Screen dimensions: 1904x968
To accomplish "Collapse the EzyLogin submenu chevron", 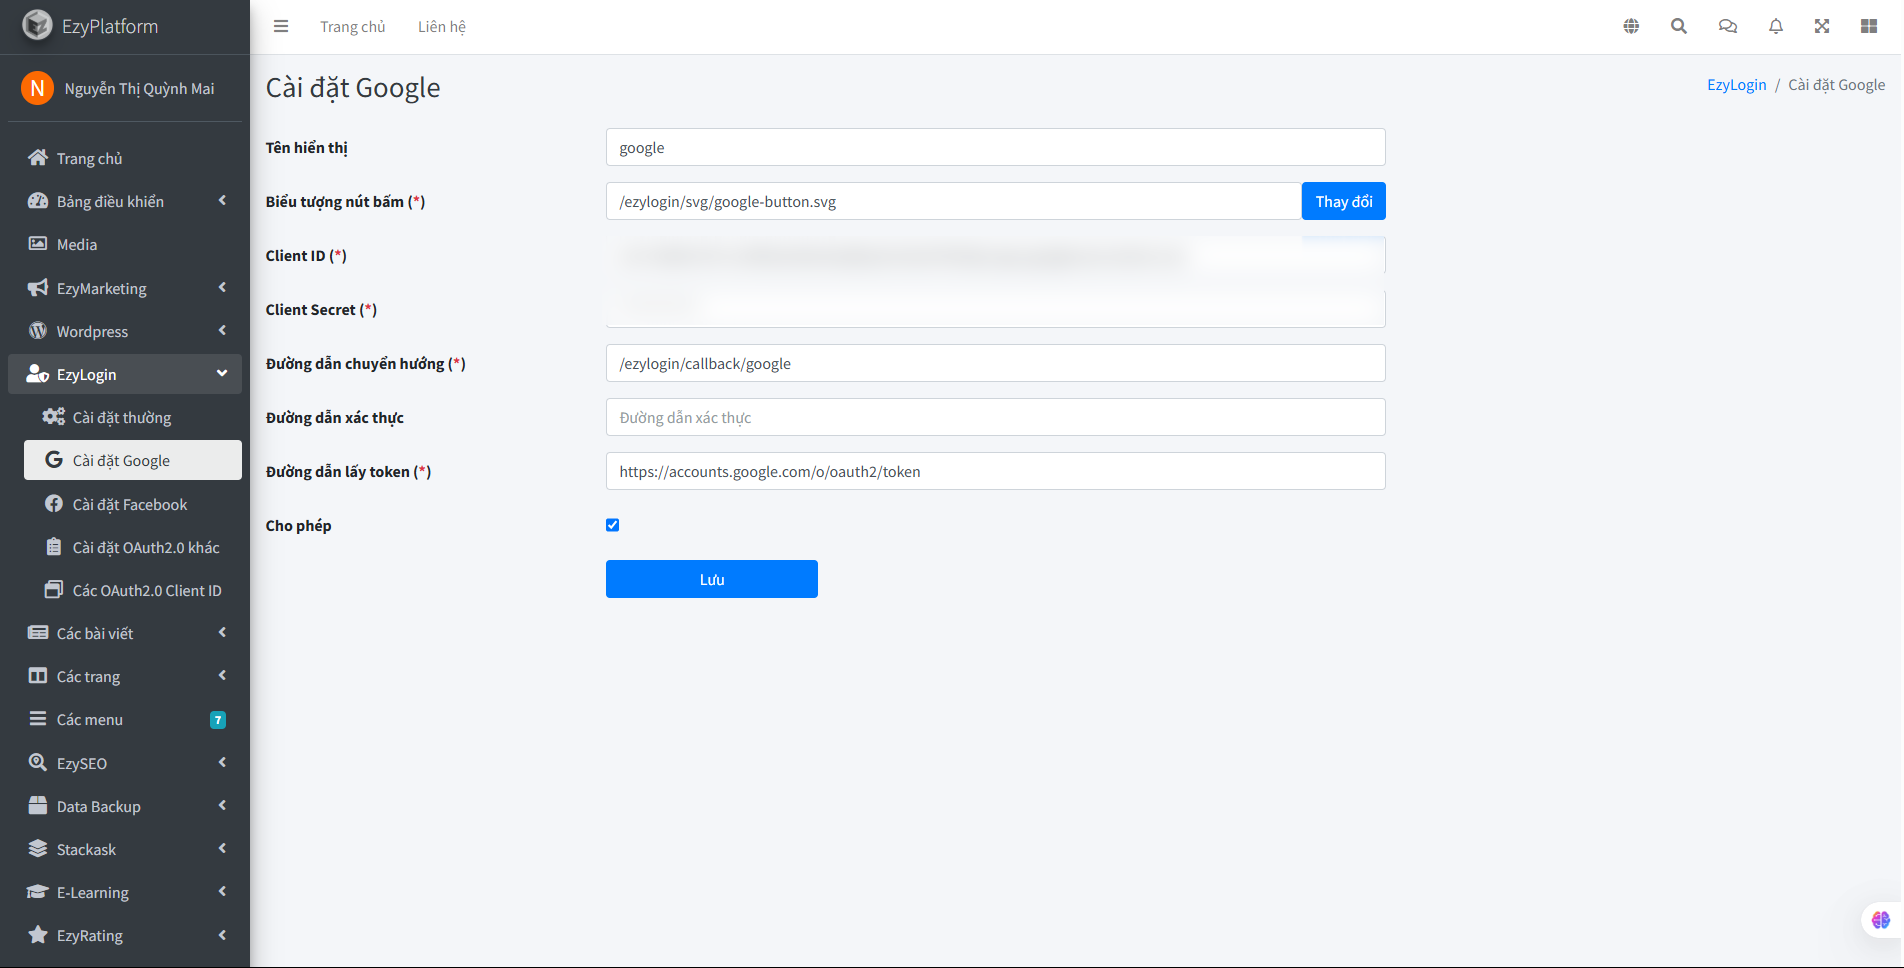I will 222,373.
